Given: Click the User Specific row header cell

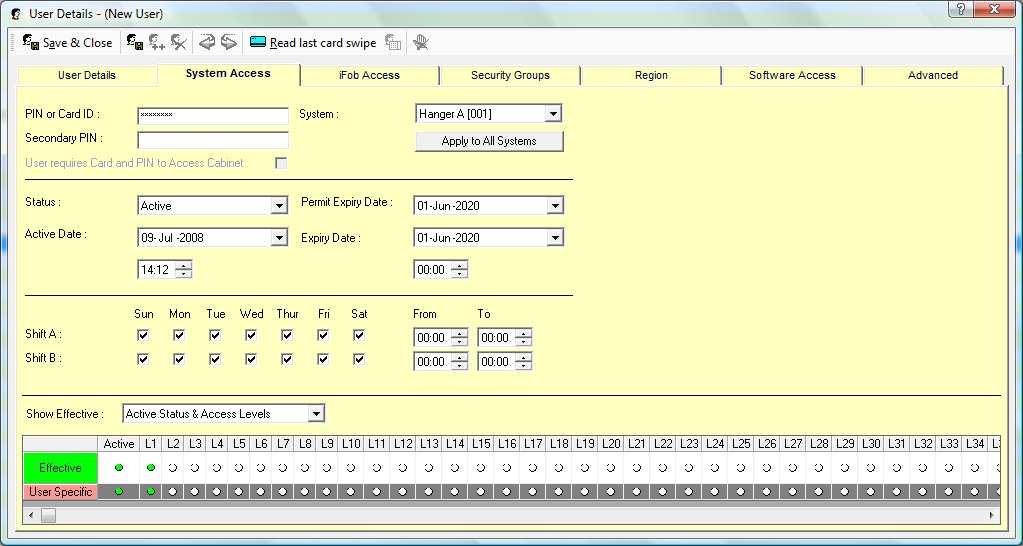Looking at the screenshot, I should [60, 492].
